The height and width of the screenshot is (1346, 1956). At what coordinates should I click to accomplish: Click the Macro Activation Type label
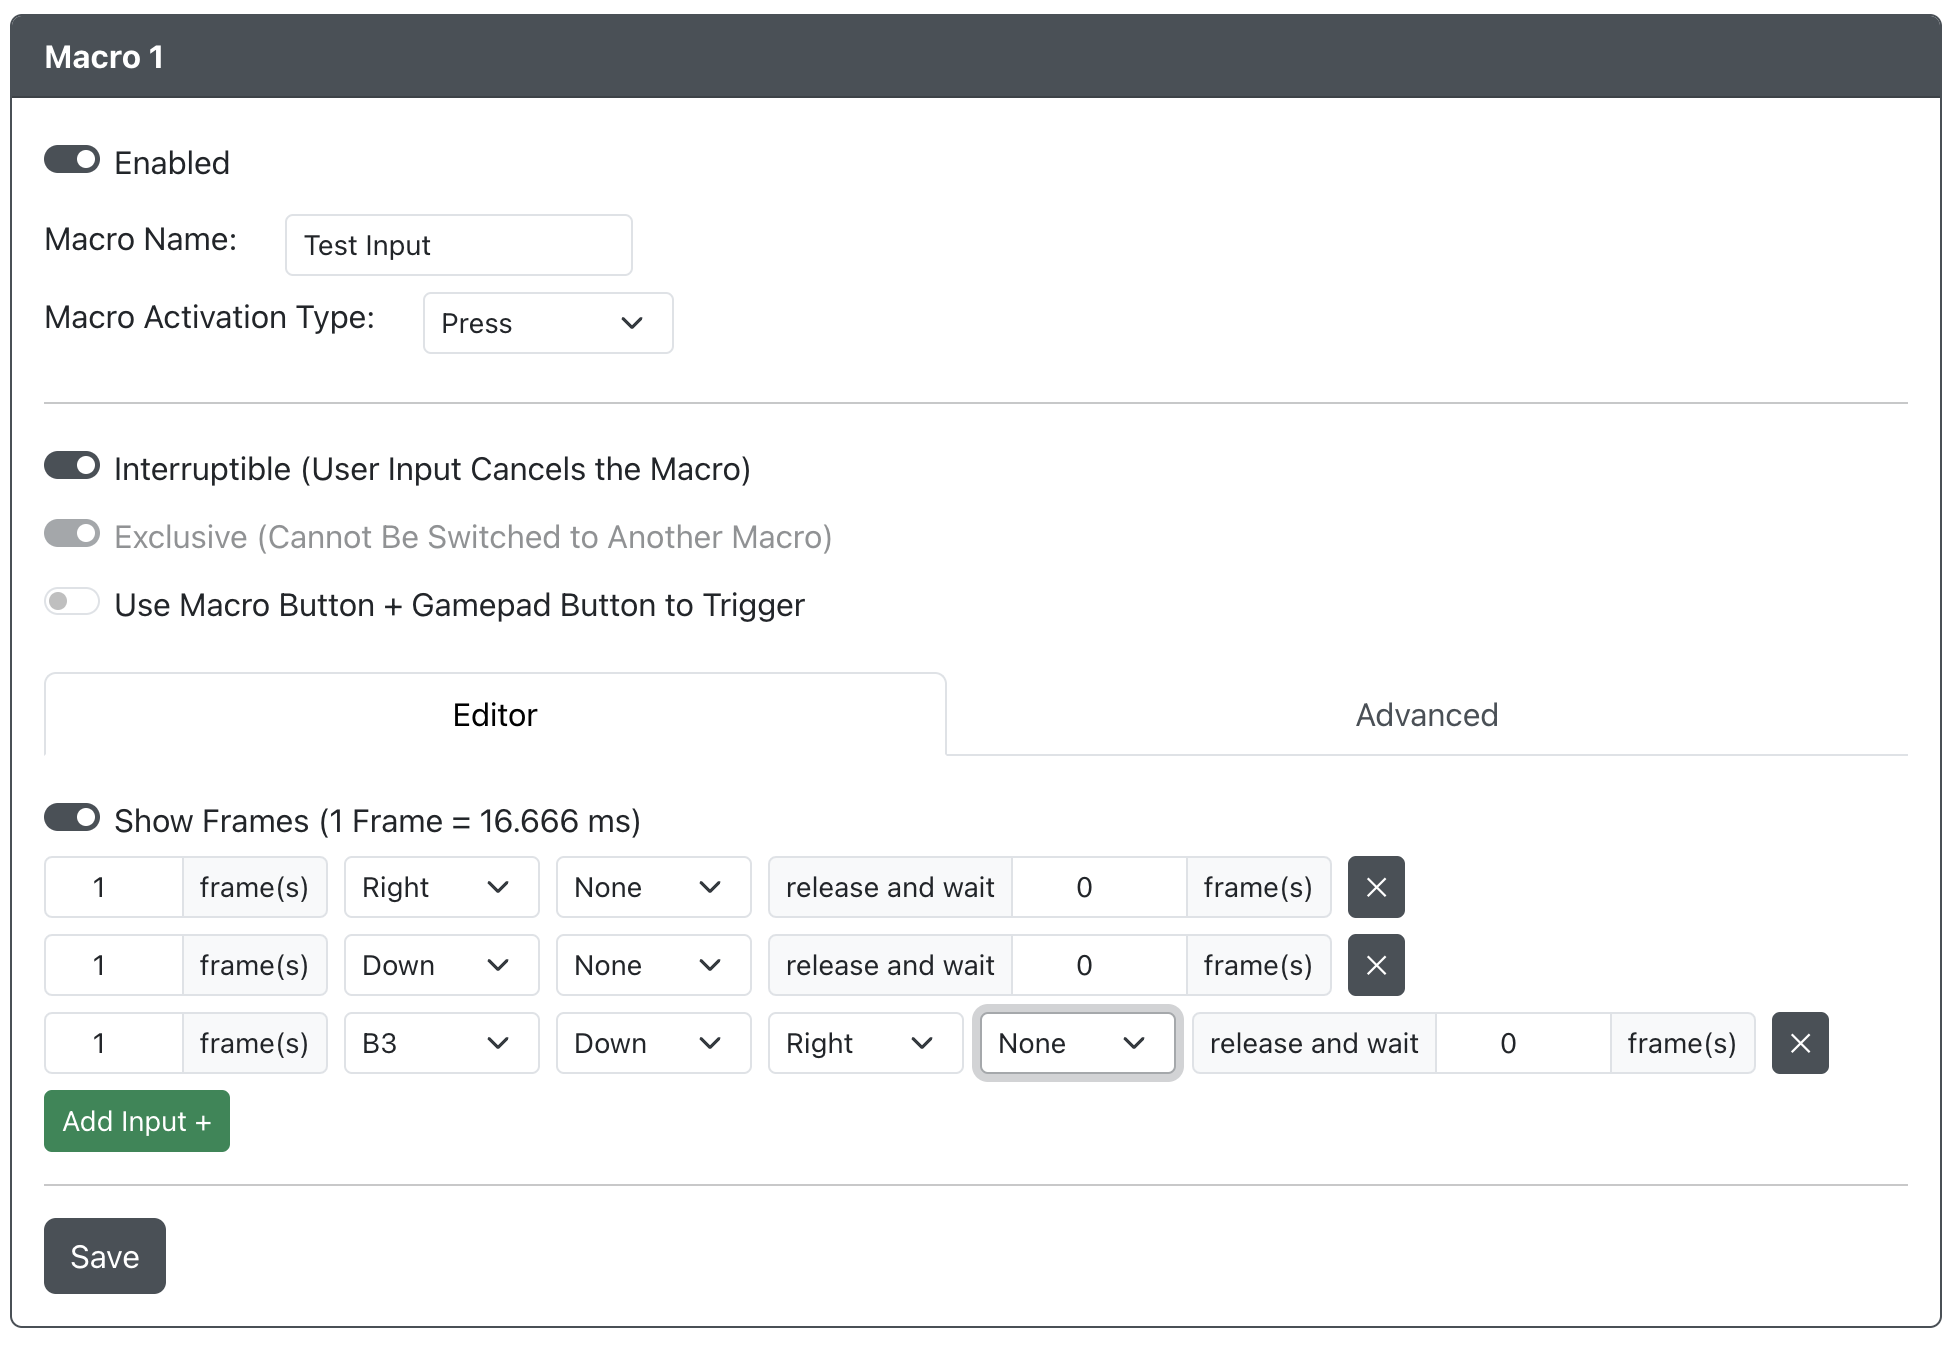coord(210,317)
